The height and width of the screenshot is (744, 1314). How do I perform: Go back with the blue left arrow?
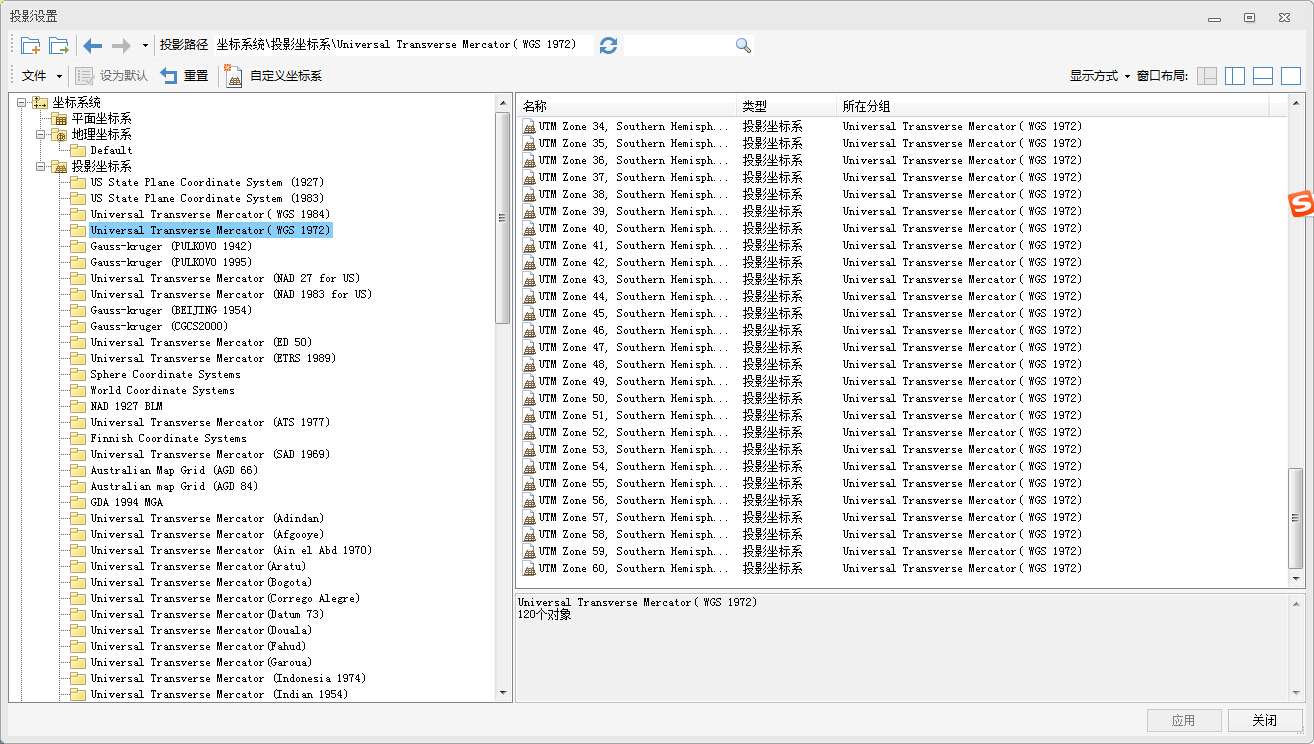(x=93, y=45)
